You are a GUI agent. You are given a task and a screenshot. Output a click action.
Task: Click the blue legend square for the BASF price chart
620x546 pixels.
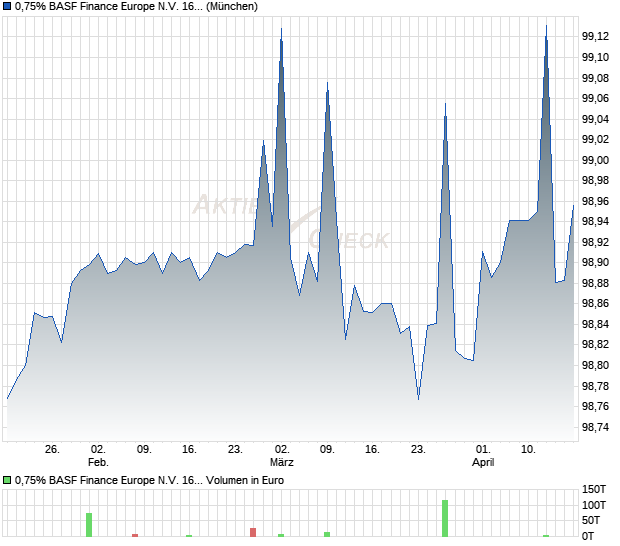pyautogui.click(x=7, y=7)
